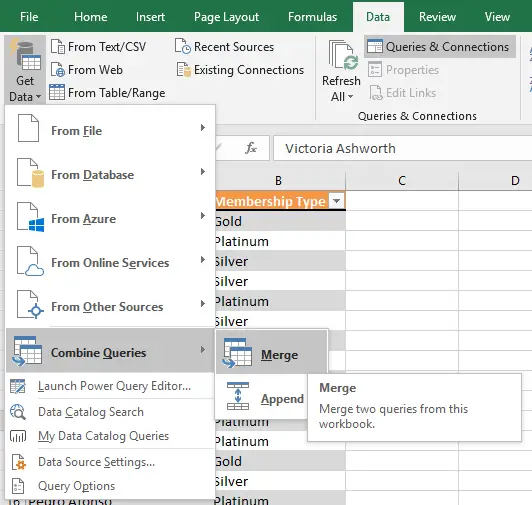The height and width of the screenshot is (505, 532).
Task: Select Merge in Combine Queries submenu
Action: click(x=272, y=353)
